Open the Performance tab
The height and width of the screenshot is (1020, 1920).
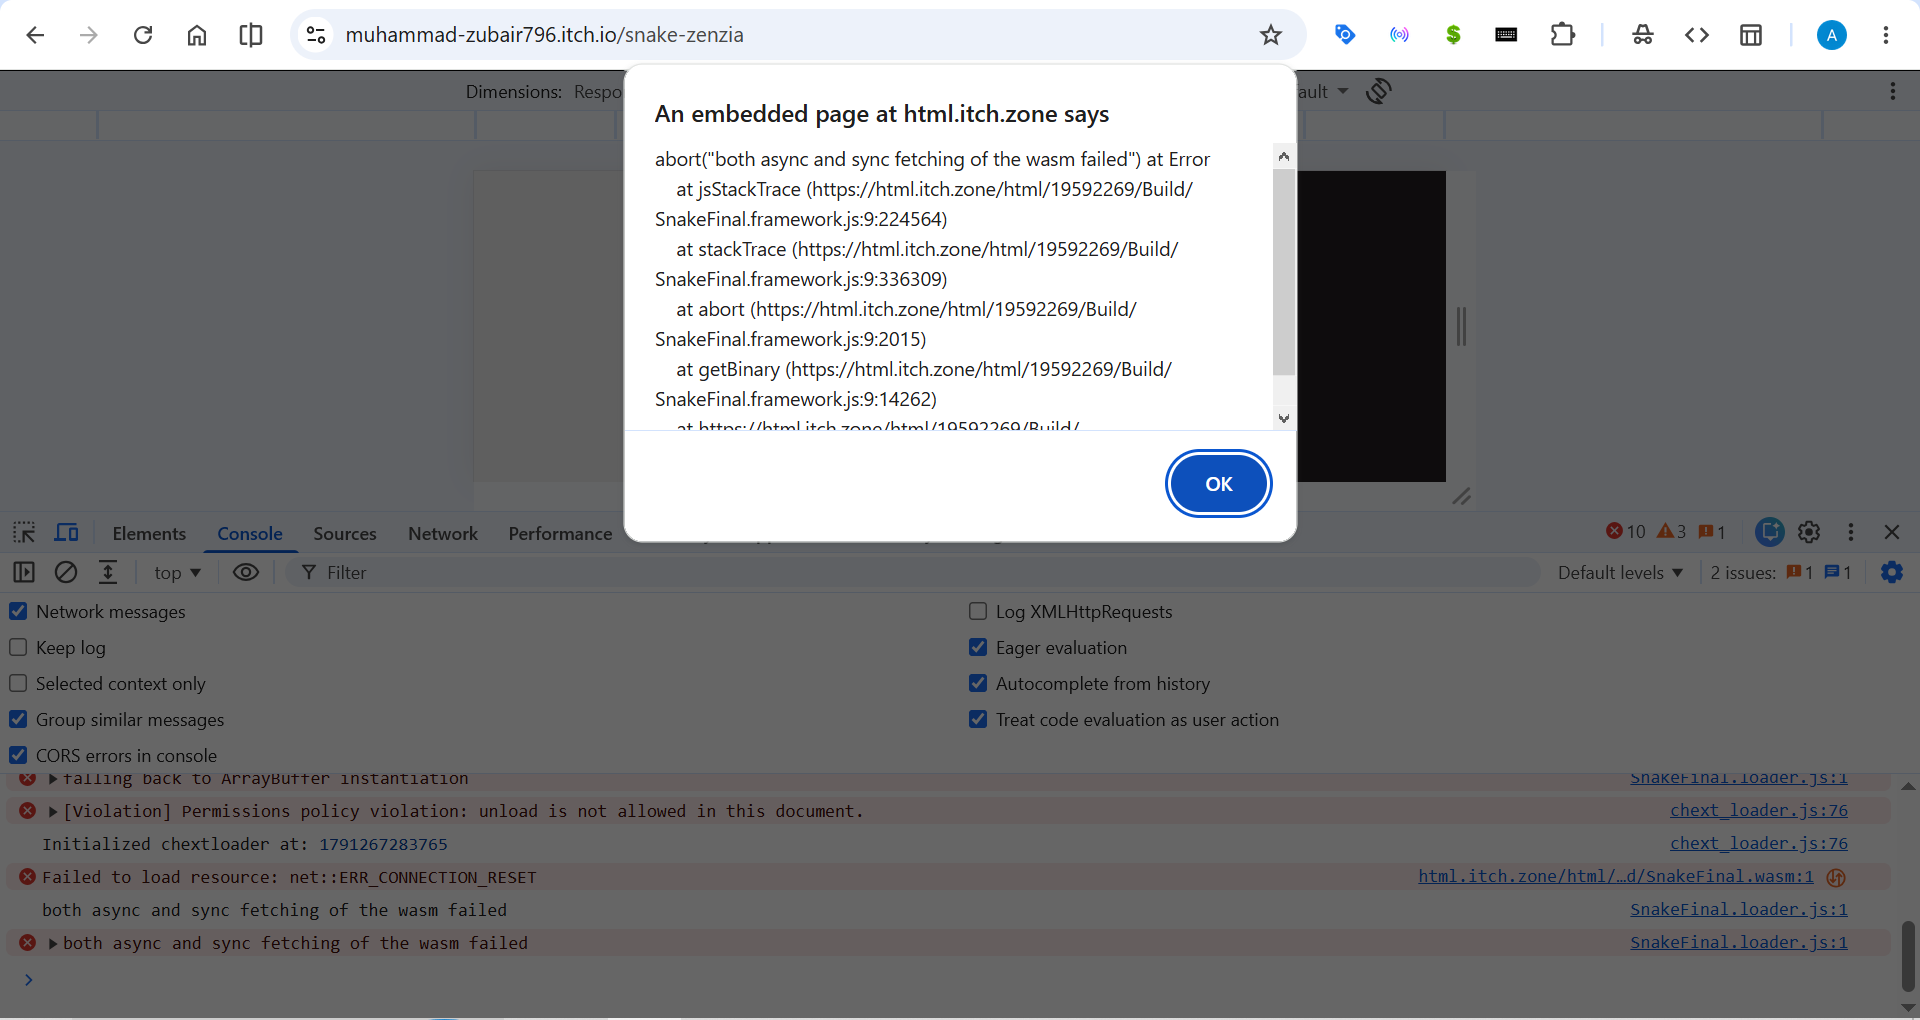tap(560, 533)
